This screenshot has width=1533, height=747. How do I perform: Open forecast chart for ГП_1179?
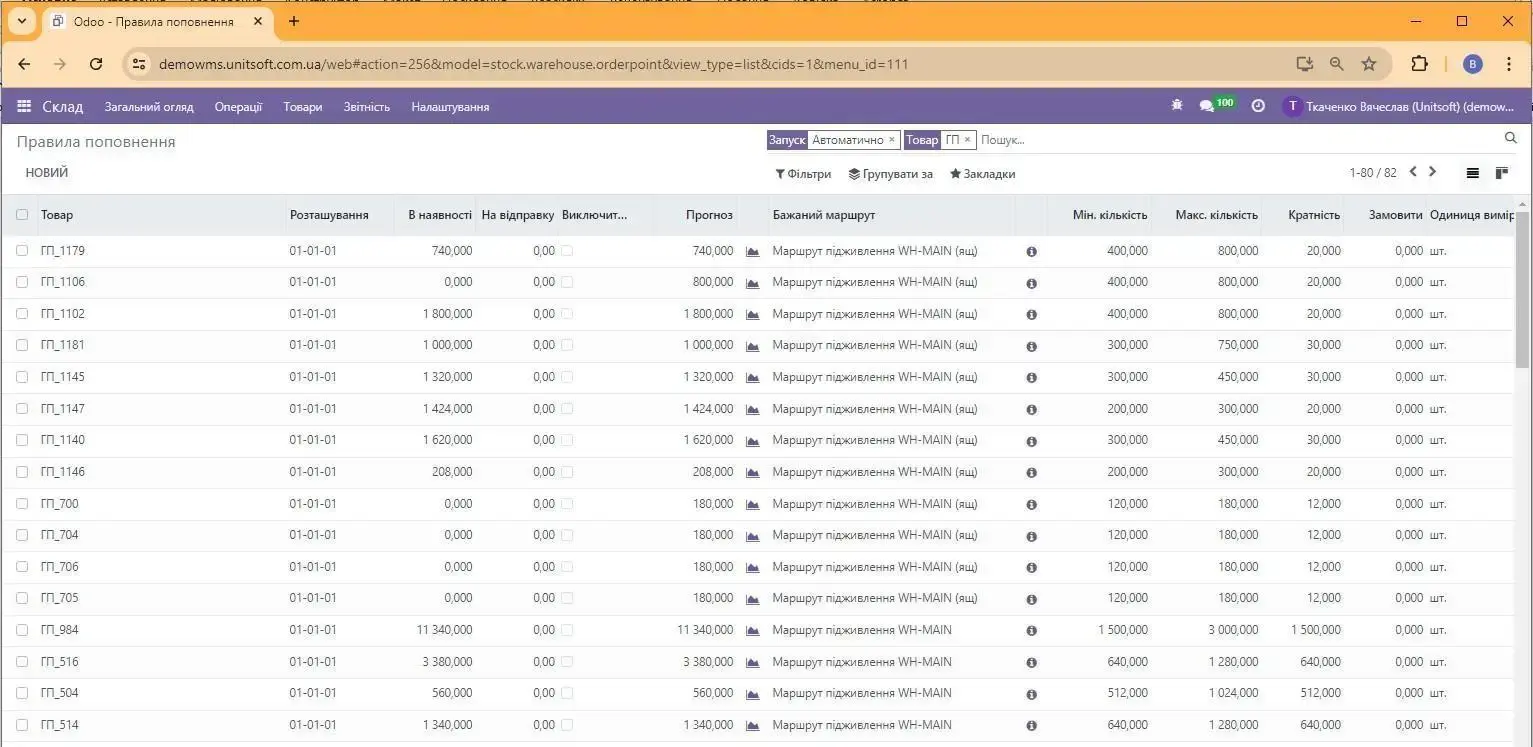tap(752, 251)
